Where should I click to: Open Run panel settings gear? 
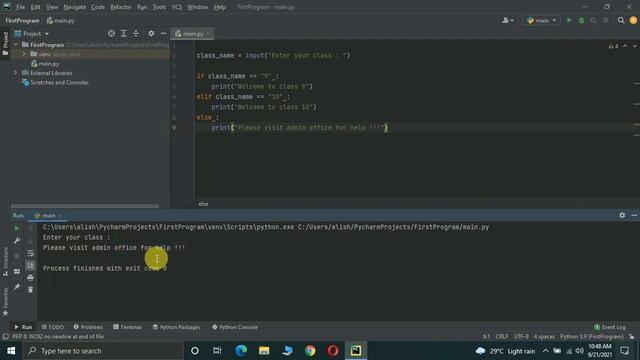tap(622, 215)
